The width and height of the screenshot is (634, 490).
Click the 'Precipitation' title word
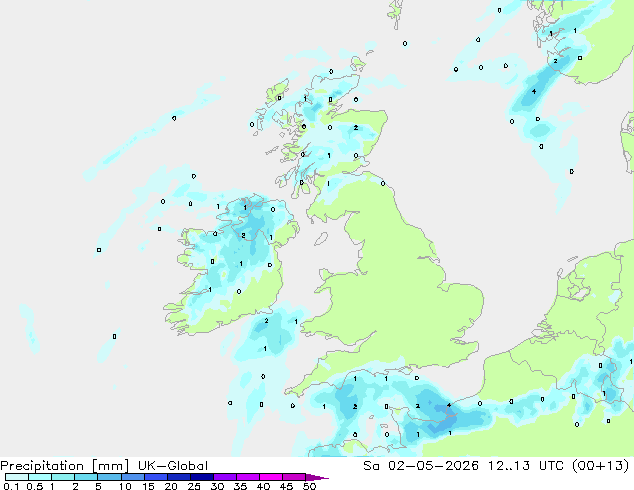(x=42, y=466)
